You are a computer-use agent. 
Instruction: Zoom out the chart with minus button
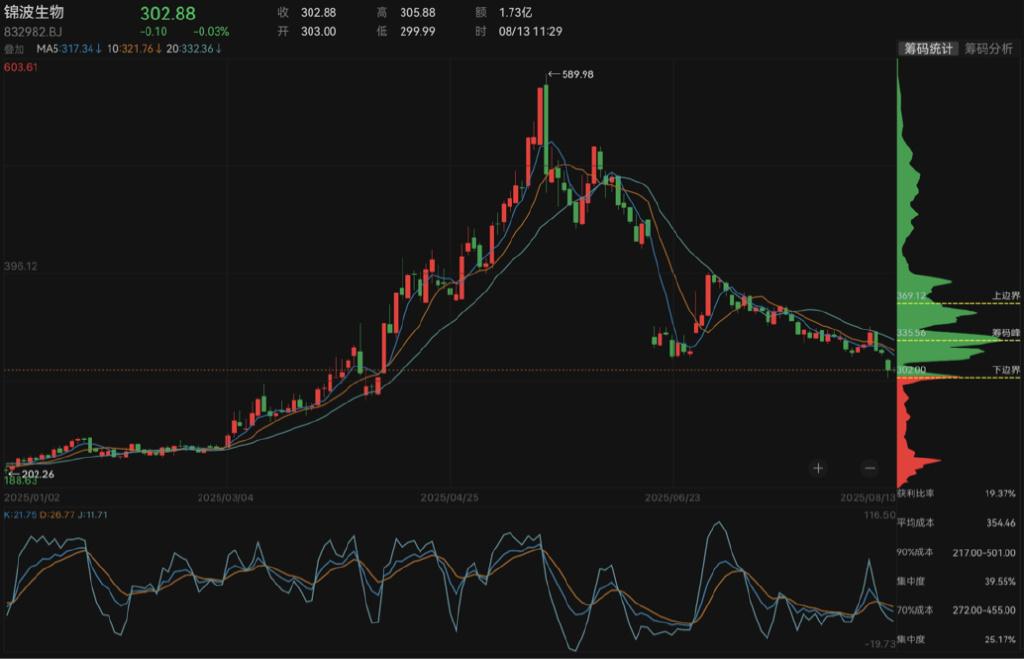click(869, 467)
